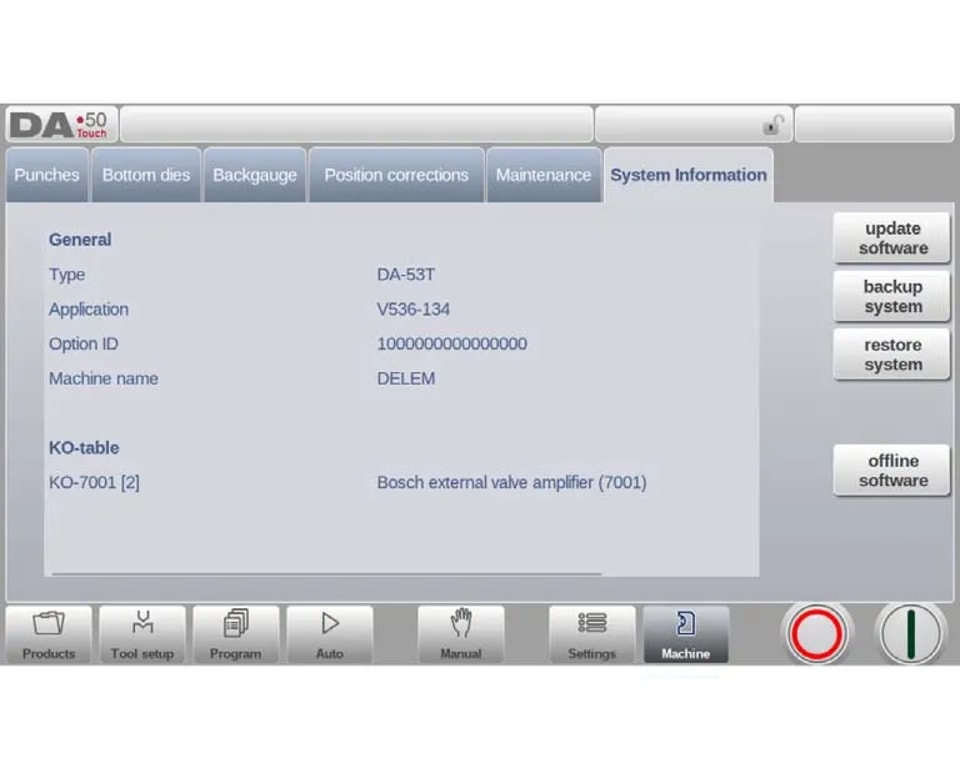960x768 pixels.
Task: Click the General section heading
Action: tap(80, 239)
